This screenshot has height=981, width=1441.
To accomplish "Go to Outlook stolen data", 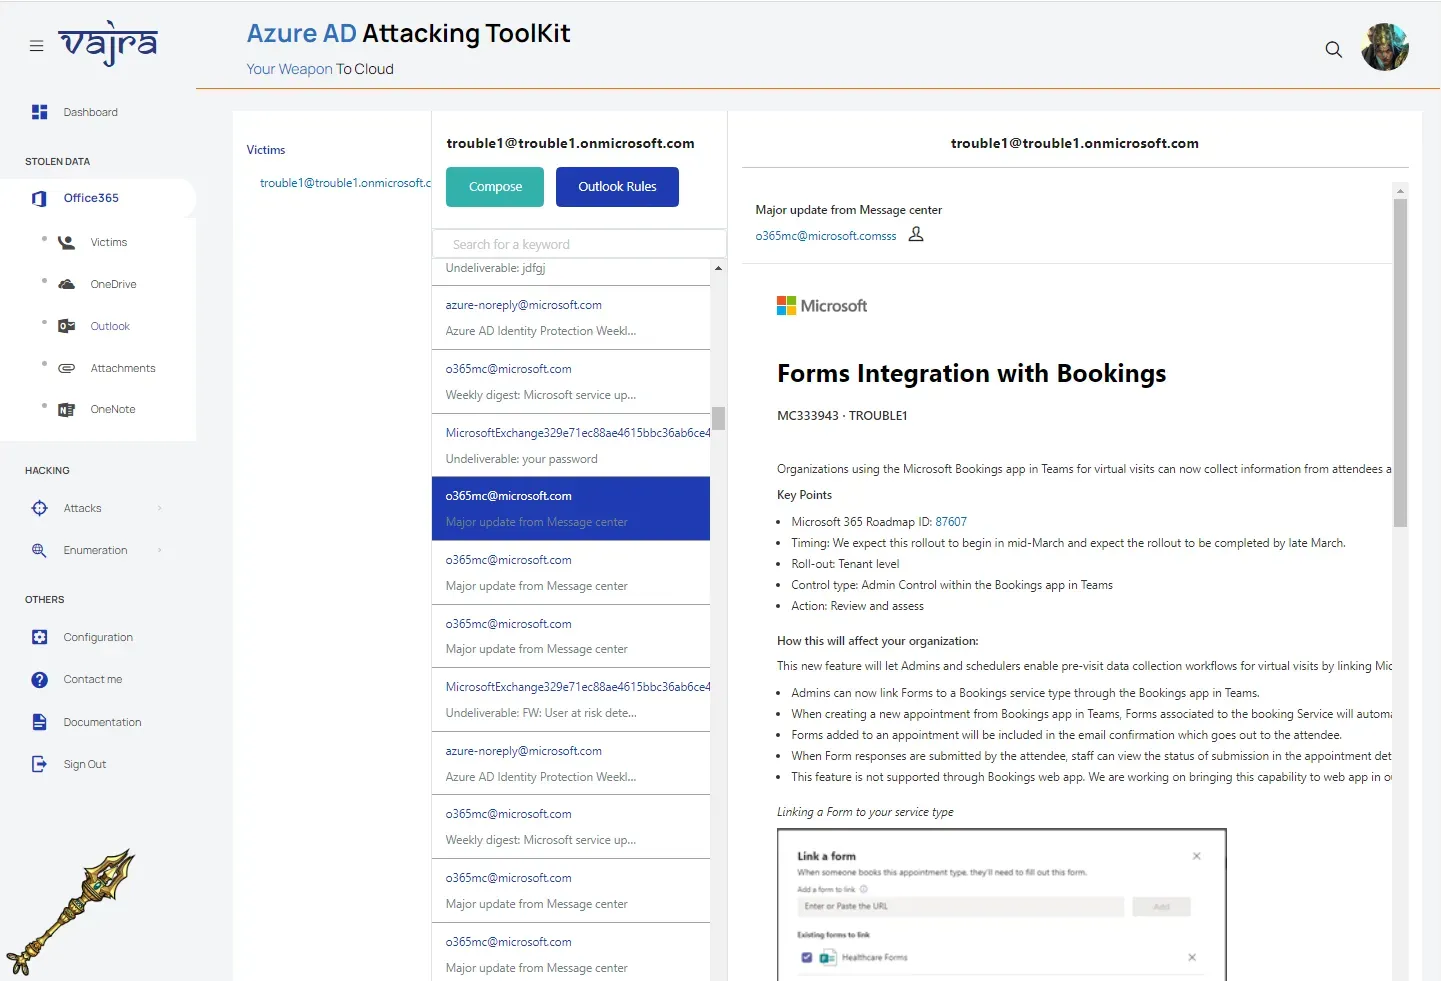I will pyautogui.click(x=110, y=326).
